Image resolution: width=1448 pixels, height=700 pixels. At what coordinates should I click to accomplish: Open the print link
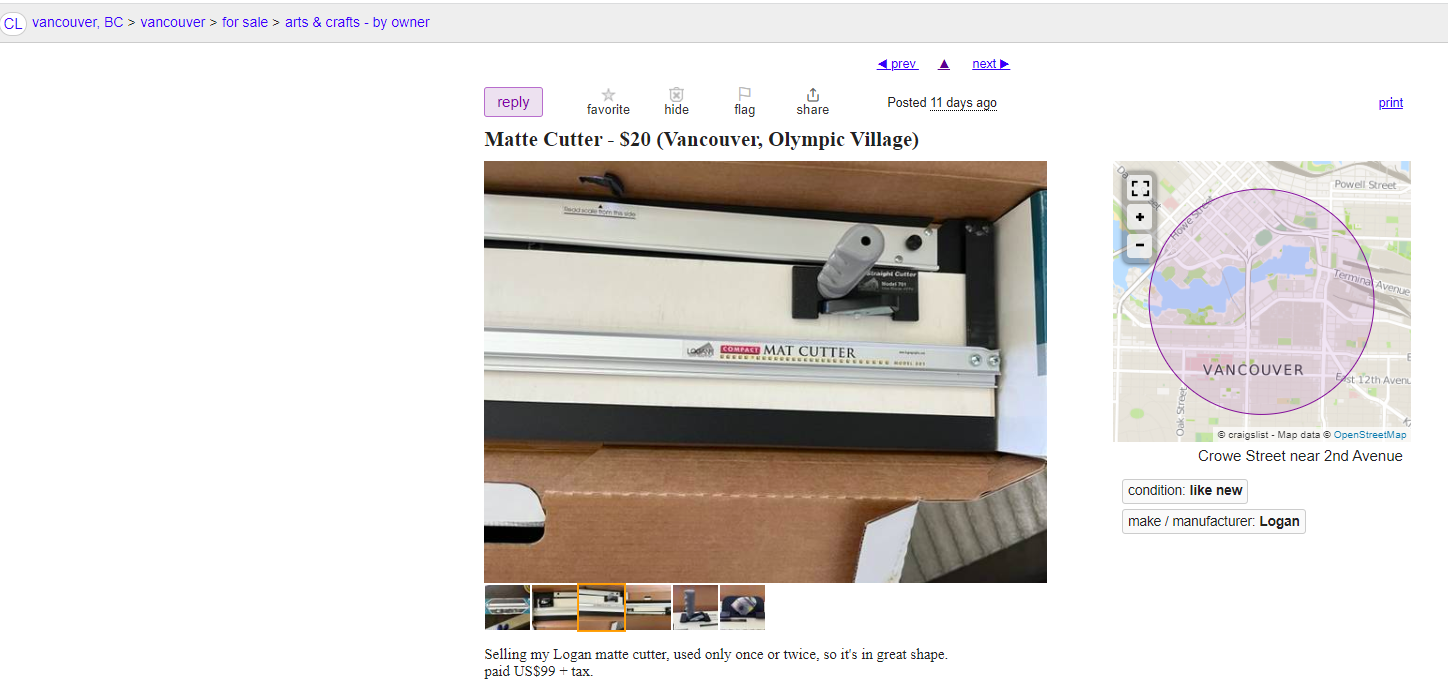tap(1391, 103)
